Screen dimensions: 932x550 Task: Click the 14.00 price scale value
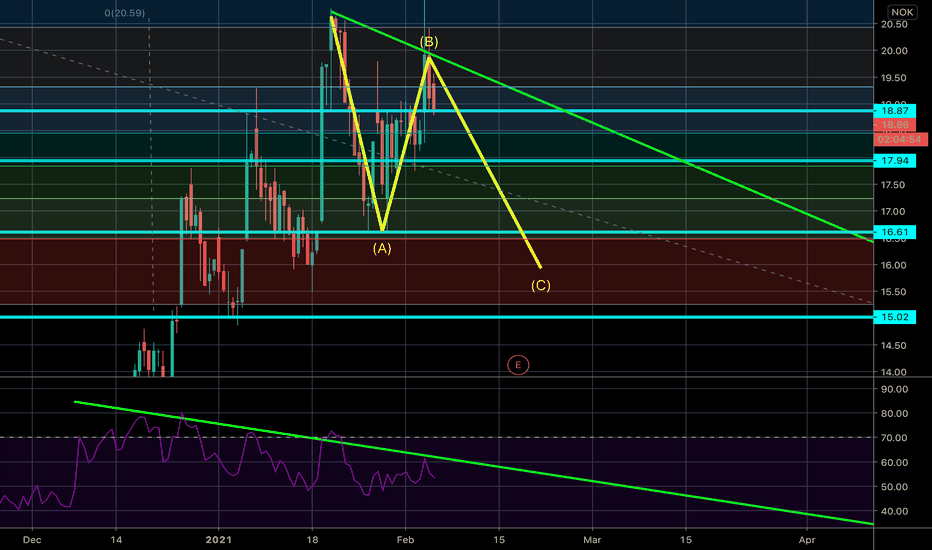(894, 372)
